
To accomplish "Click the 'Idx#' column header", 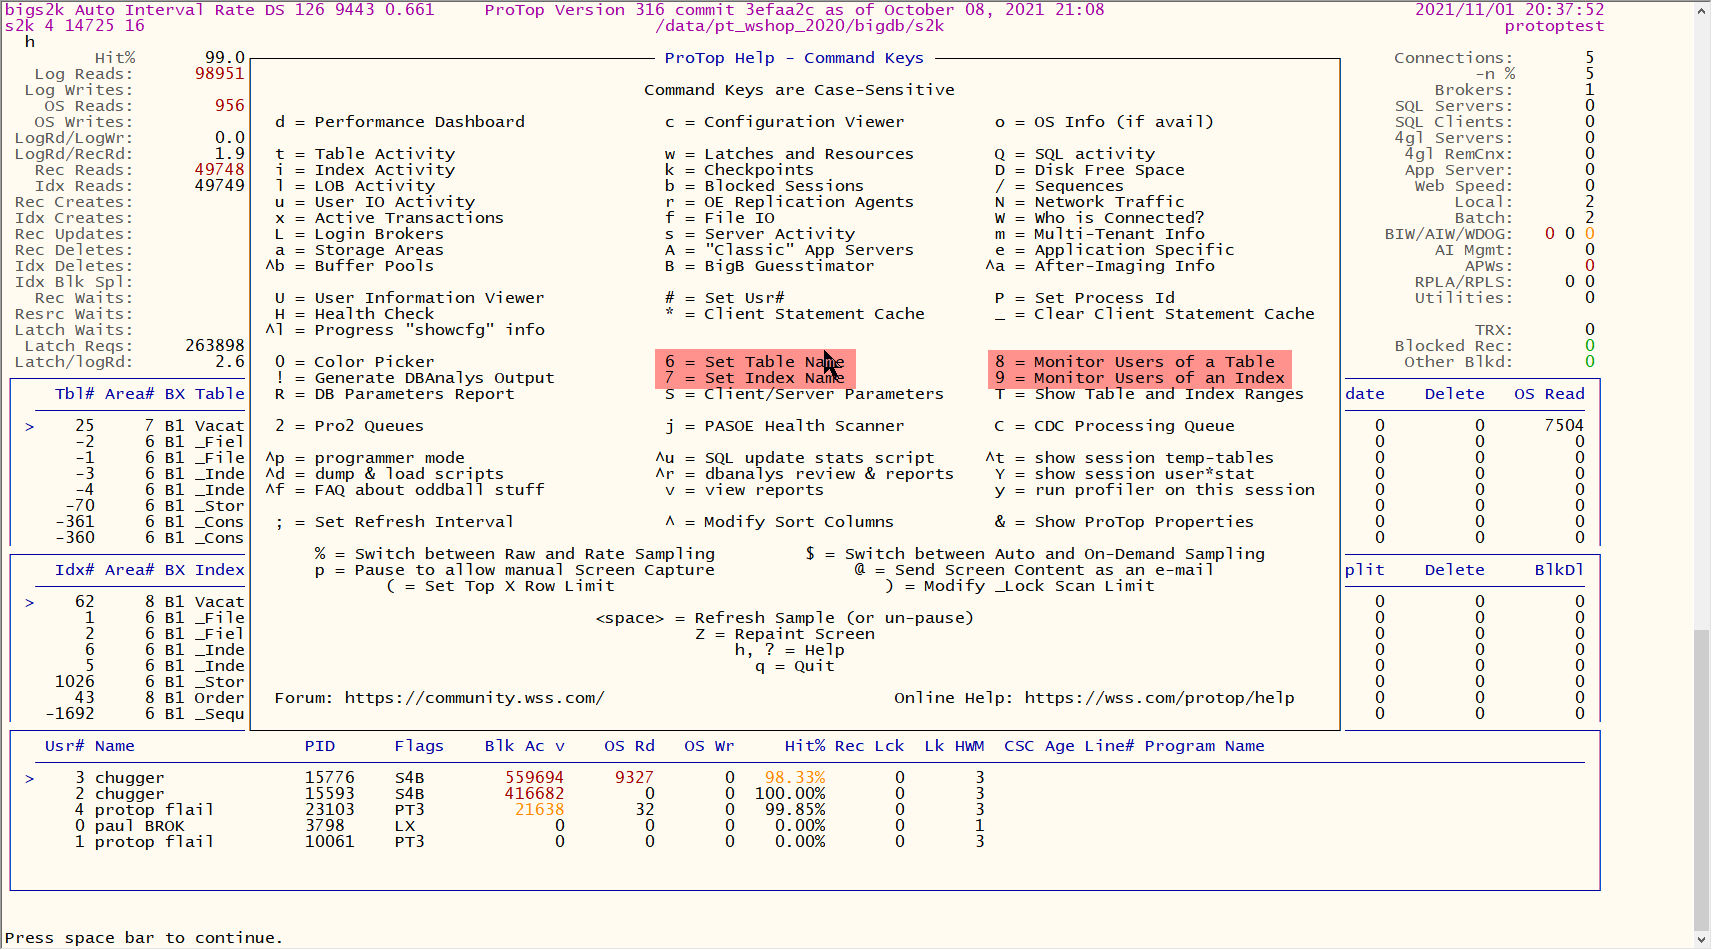I will pos(75,570).
